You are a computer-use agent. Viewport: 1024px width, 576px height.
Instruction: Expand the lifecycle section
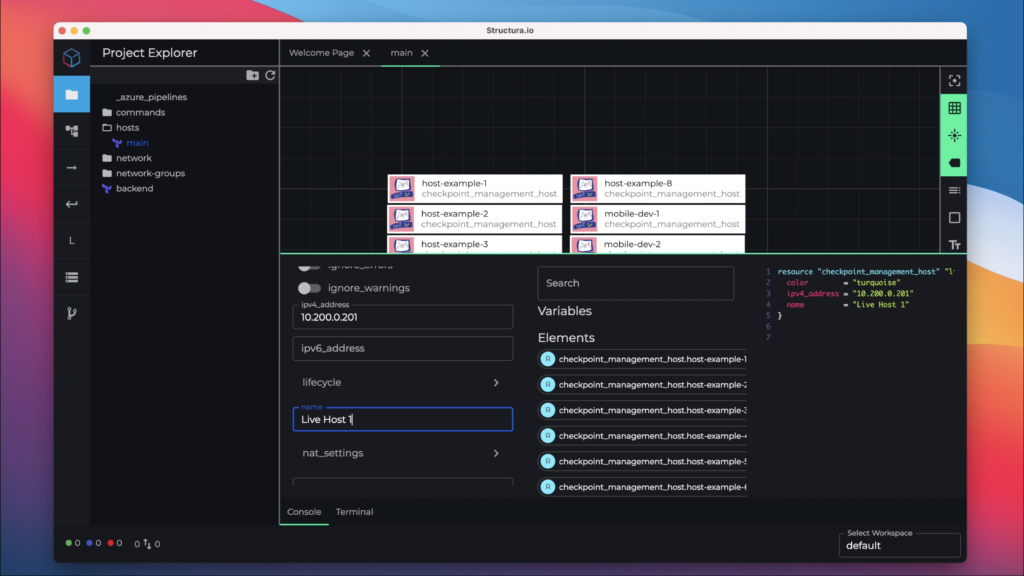(x=403, y=383)
